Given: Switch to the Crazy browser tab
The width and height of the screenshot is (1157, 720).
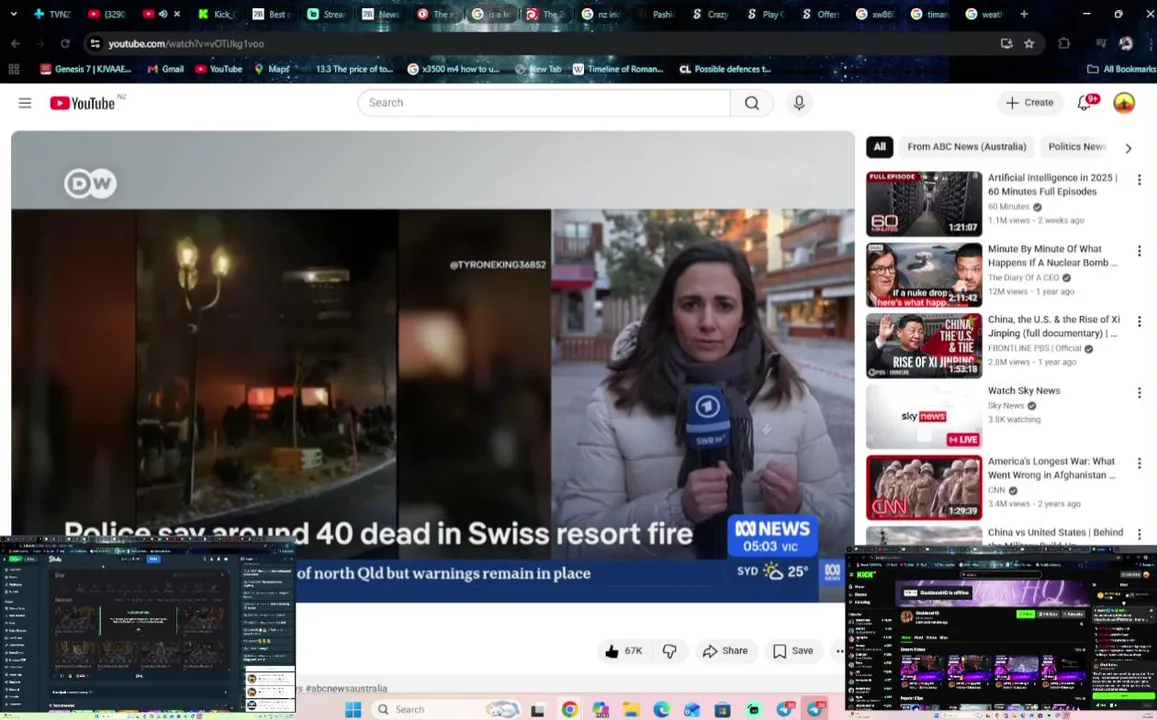Looking at the screenshot, I should [711, 14].
